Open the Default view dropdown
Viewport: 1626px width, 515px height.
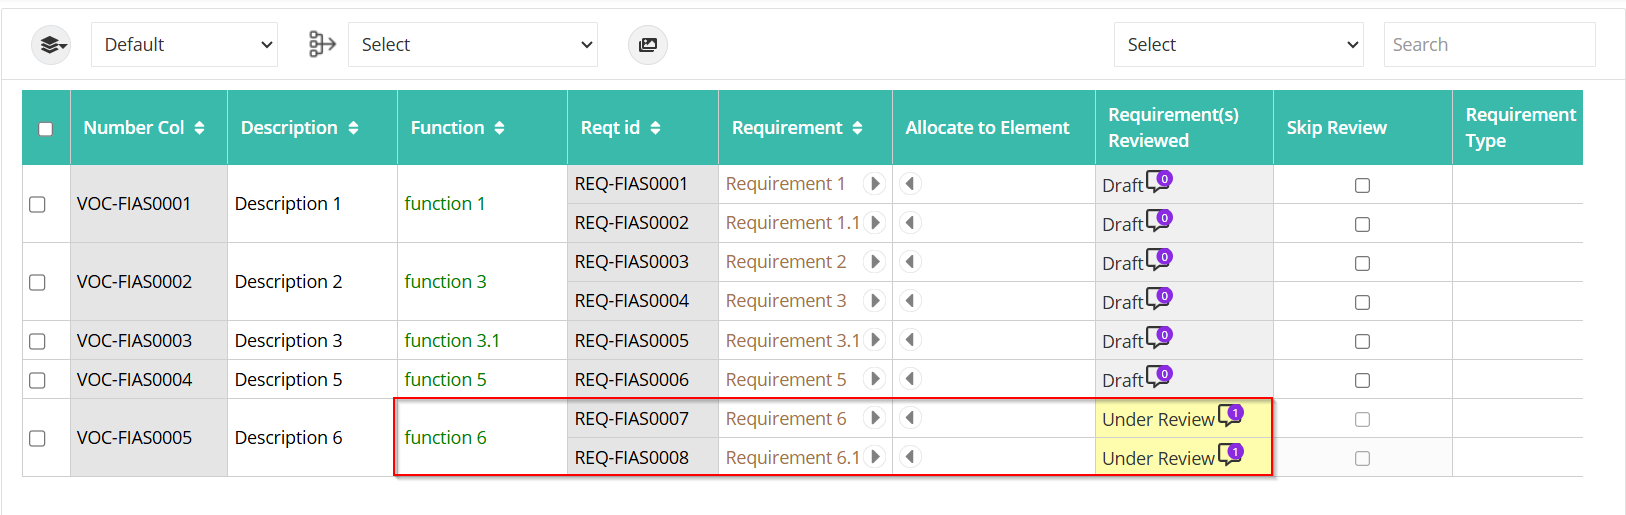[x=184, y=45]
